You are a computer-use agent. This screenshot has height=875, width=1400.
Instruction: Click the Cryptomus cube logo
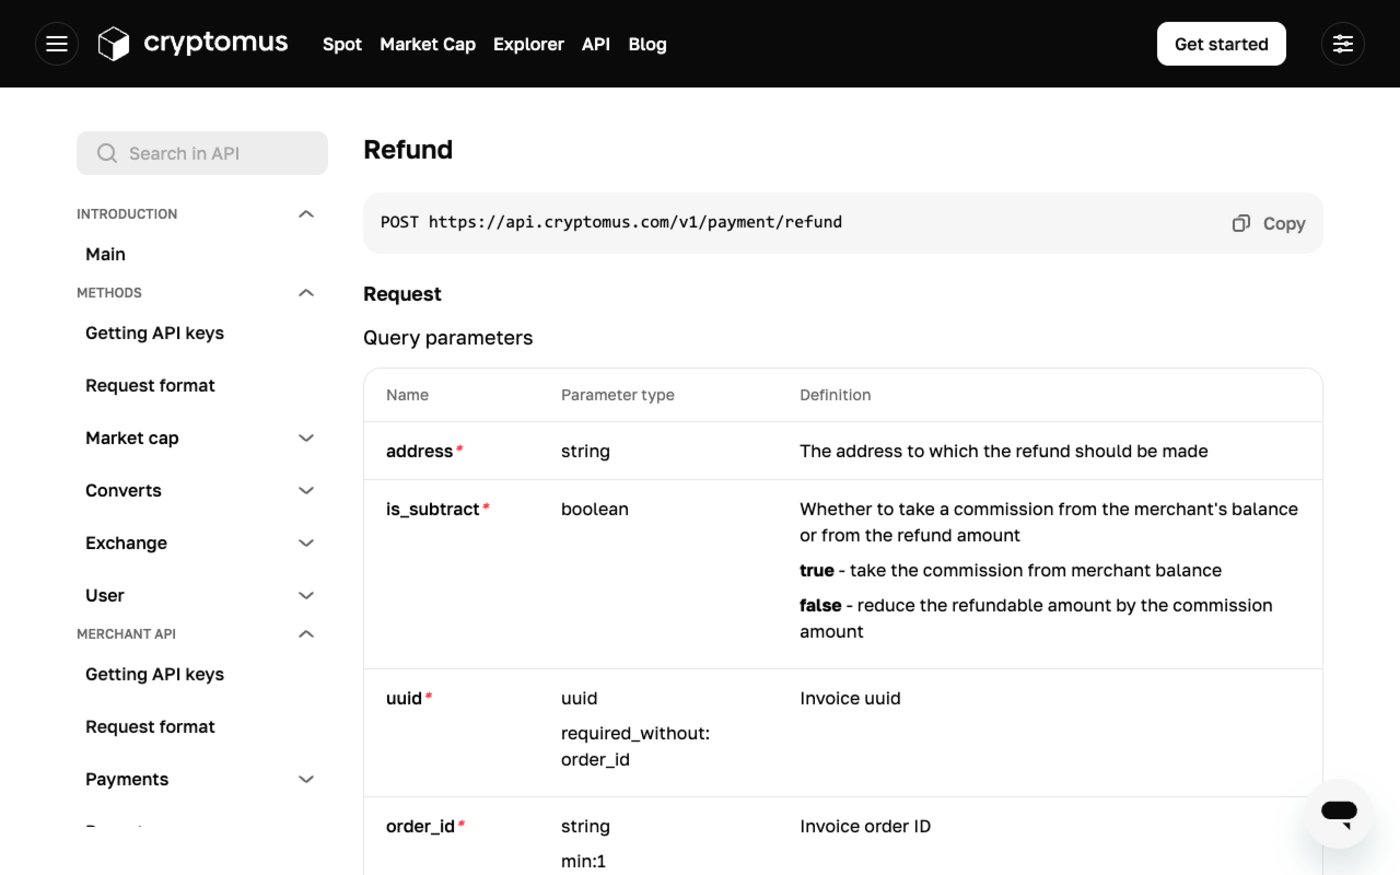coord(114,44)
